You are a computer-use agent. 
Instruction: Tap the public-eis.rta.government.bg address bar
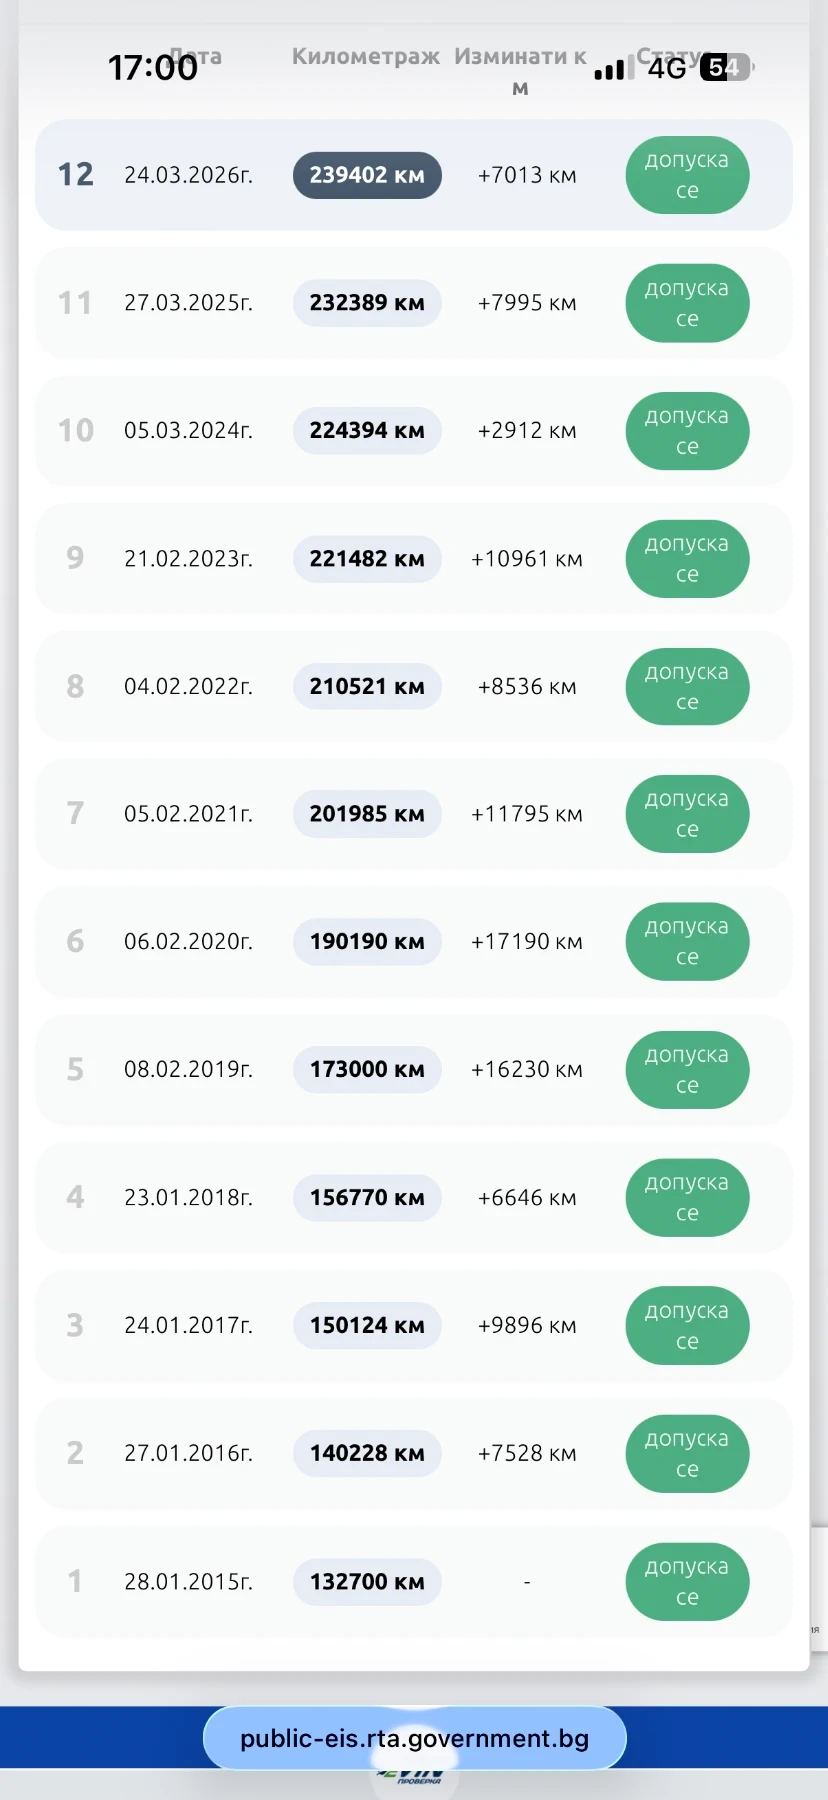pos(414,1738)
